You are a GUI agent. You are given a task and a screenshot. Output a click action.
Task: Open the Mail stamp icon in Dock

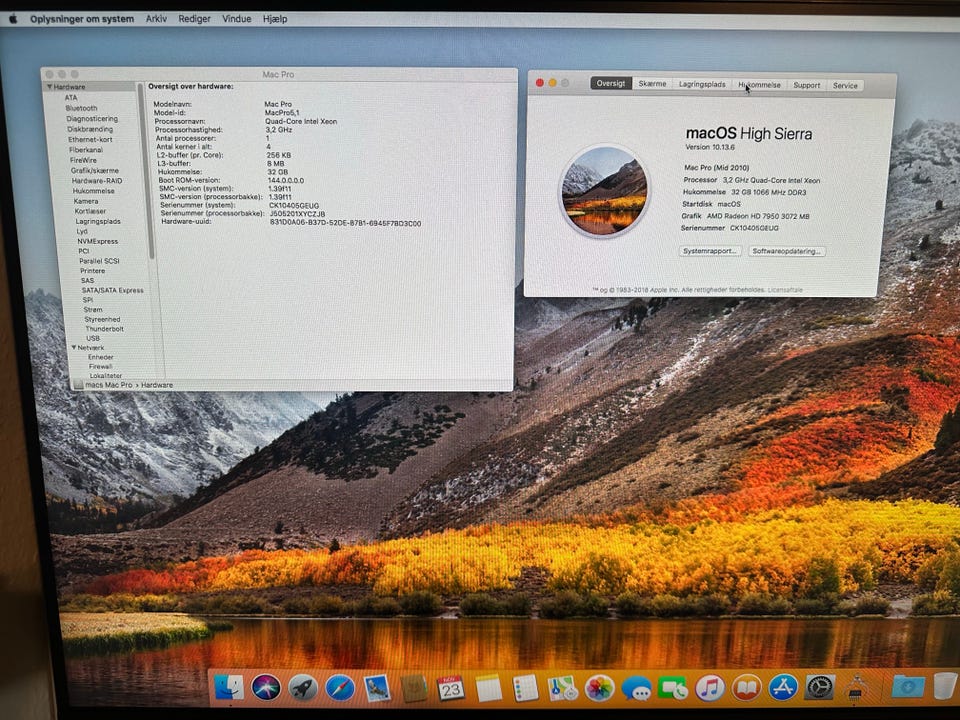pos(377,689)
